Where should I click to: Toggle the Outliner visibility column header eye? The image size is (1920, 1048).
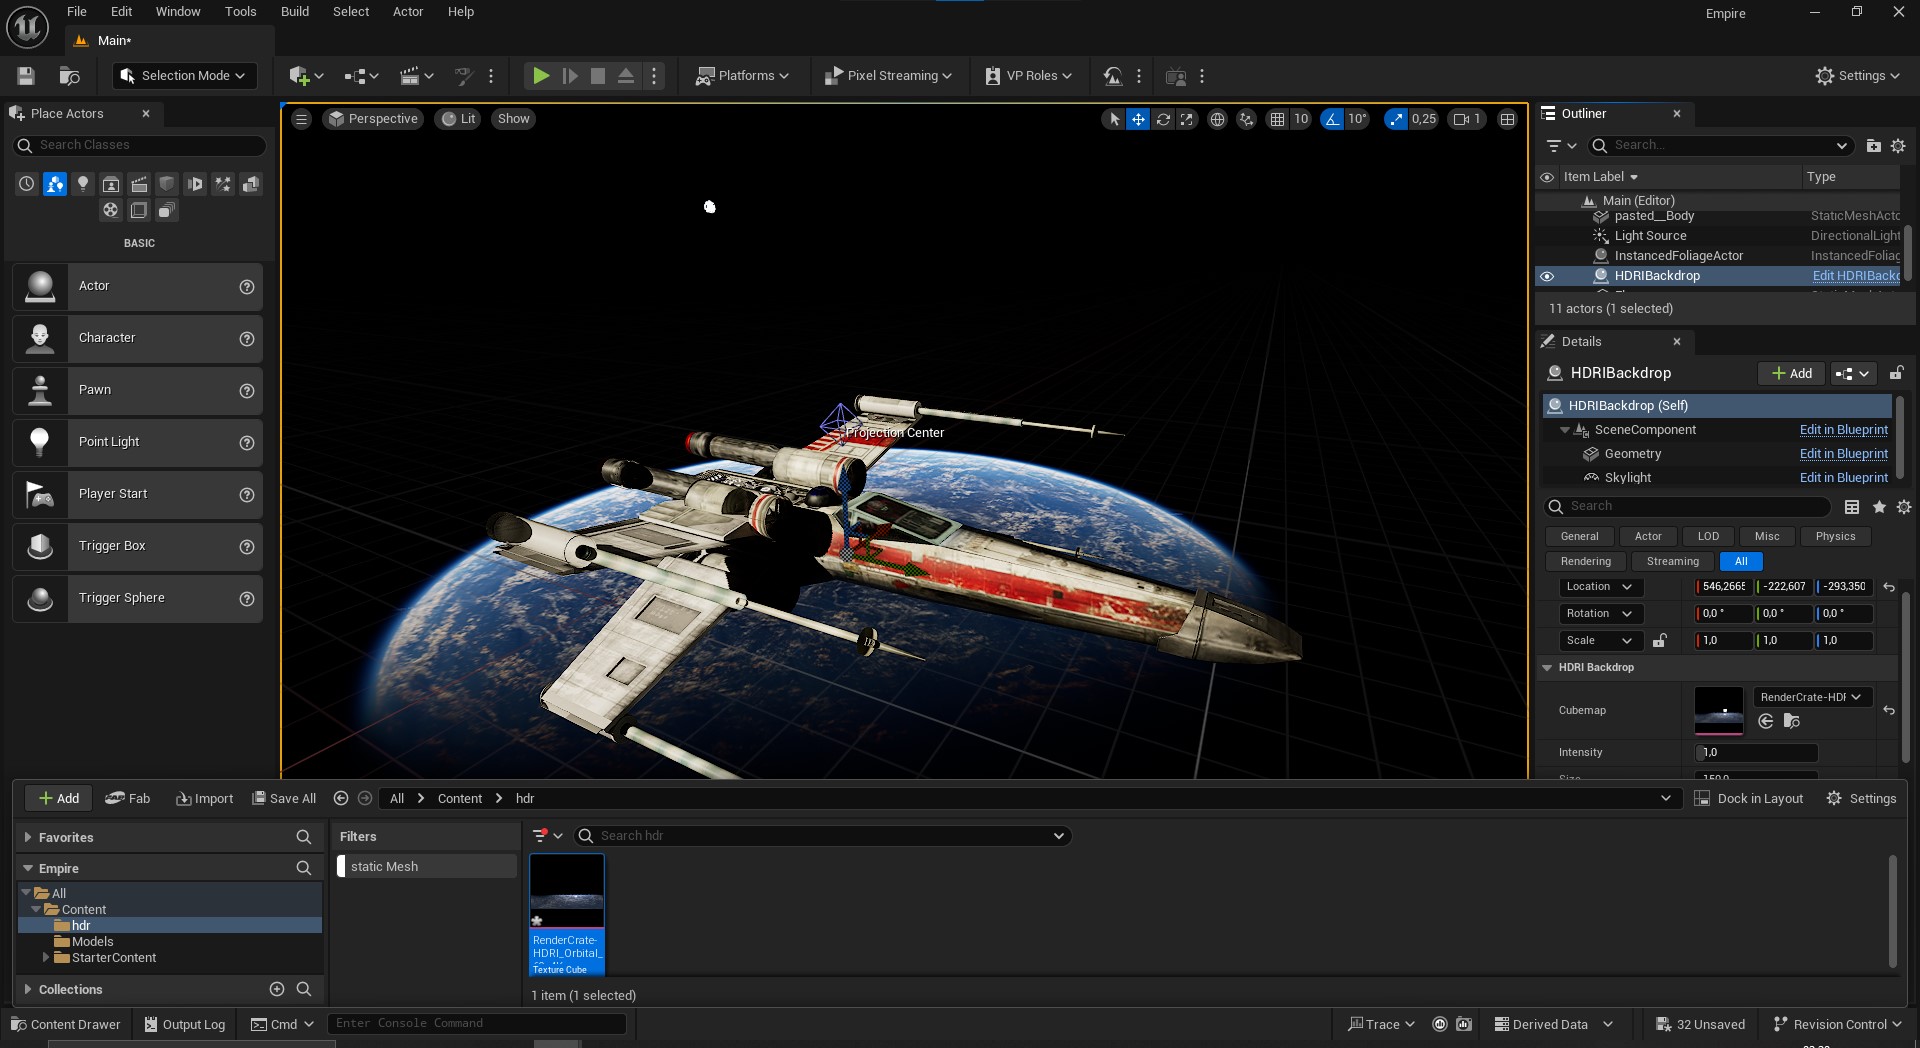1547,177
